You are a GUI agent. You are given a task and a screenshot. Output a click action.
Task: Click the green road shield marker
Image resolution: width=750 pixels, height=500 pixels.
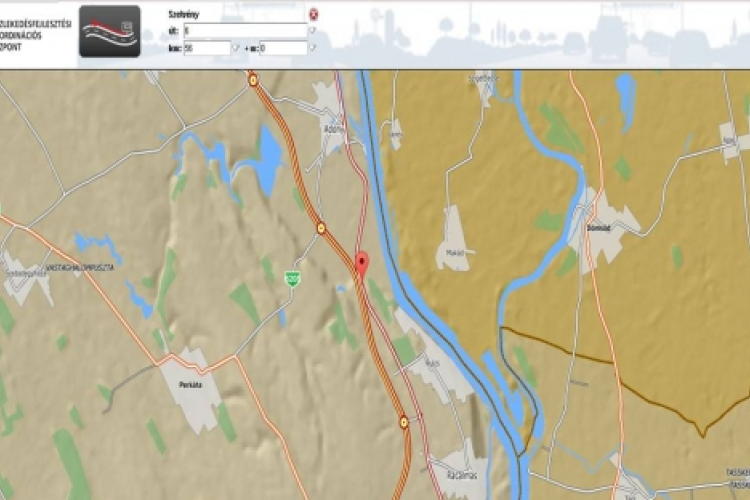coord(292,278)
